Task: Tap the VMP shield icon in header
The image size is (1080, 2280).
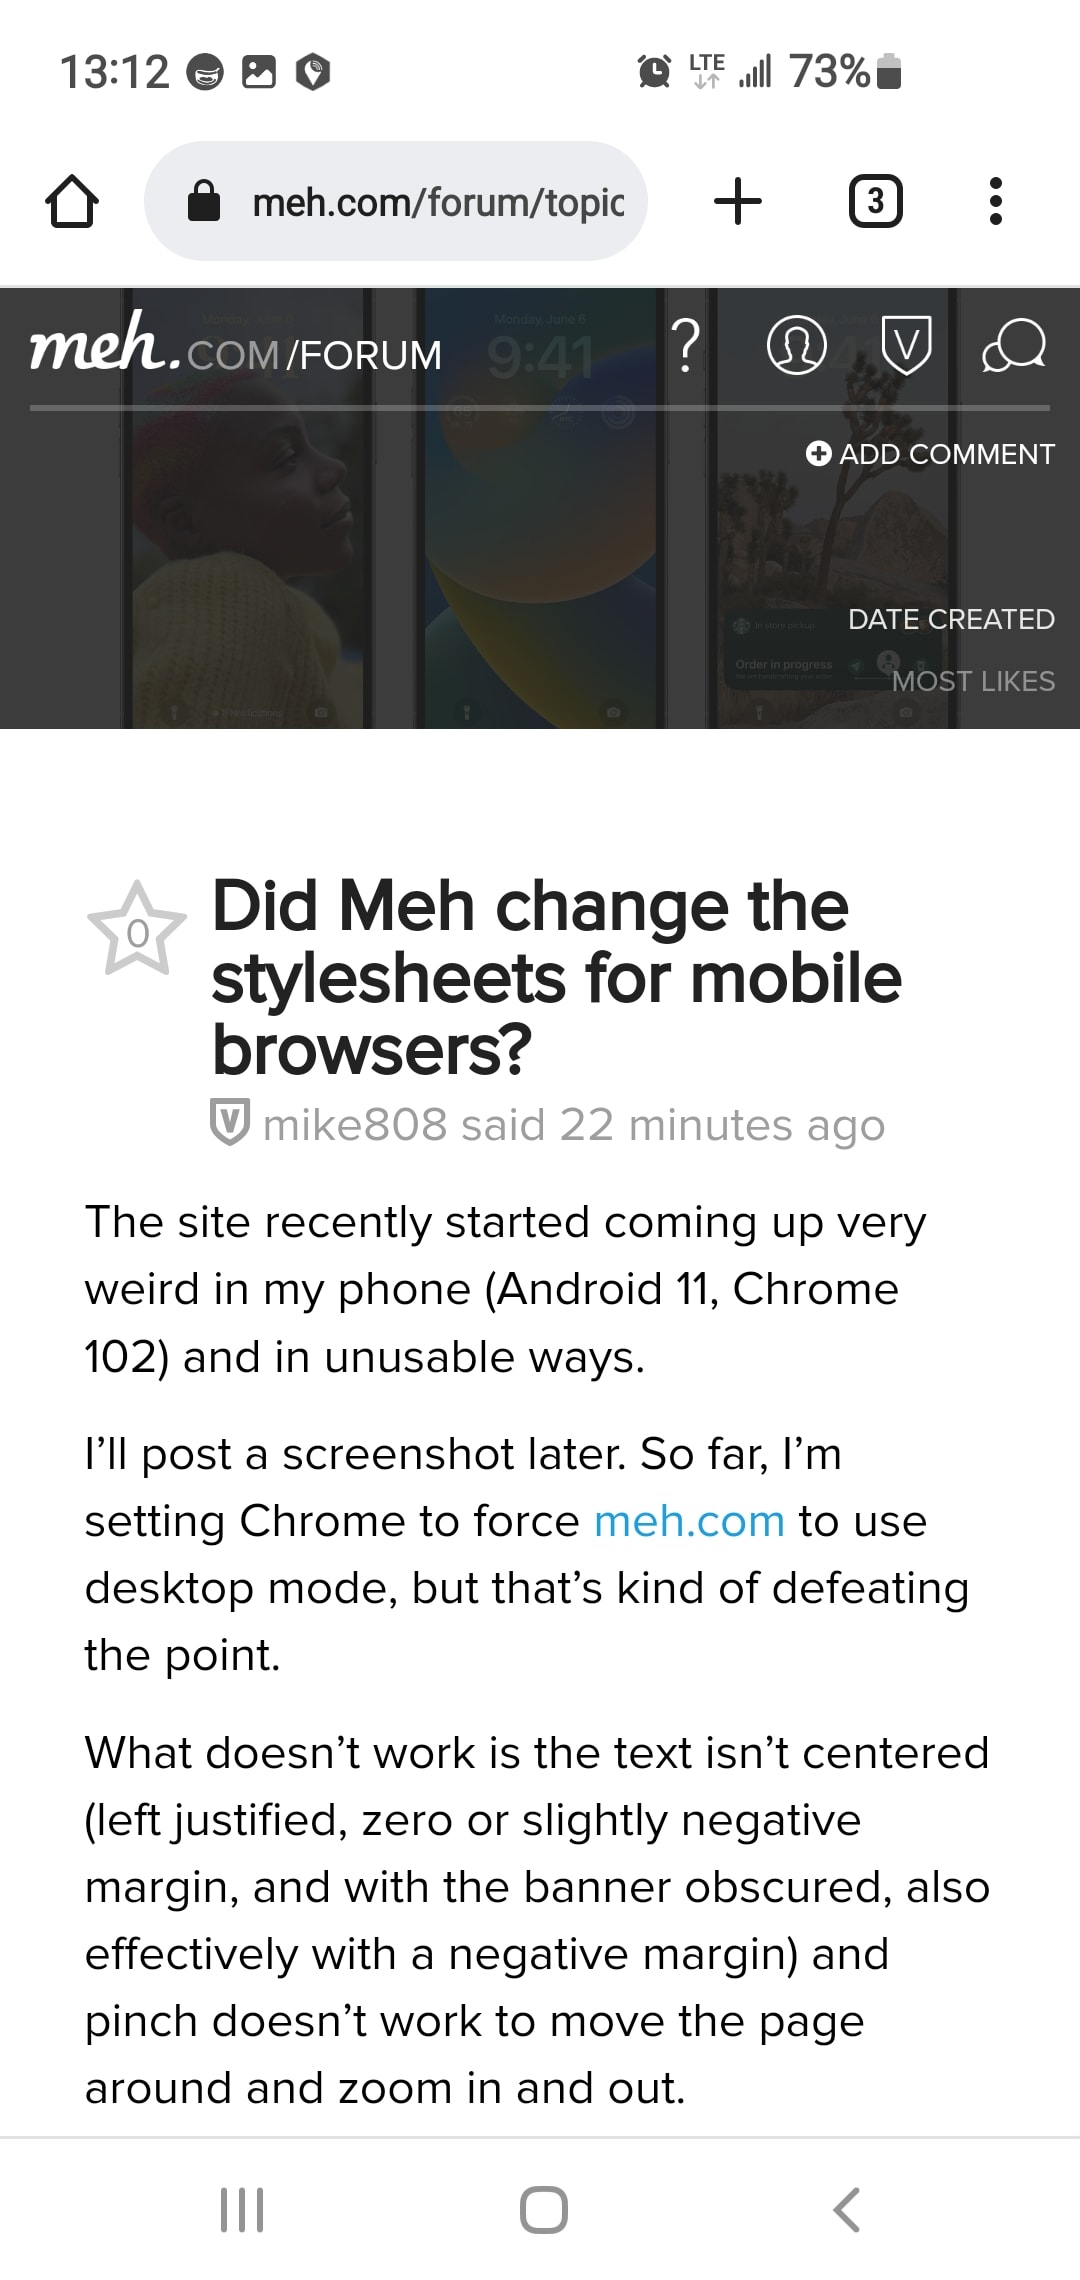Action: 906,347
